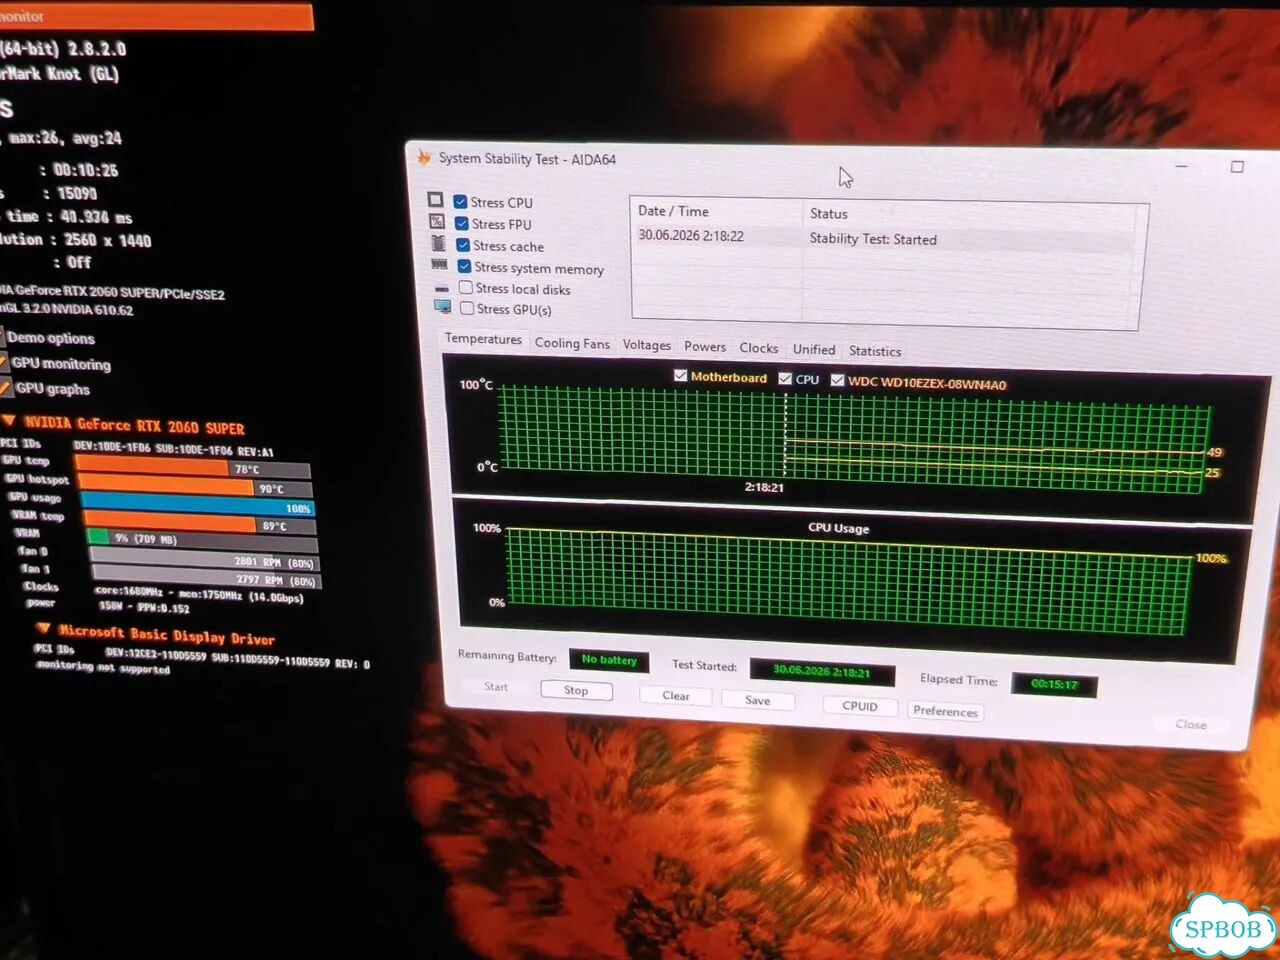Click the disk icon beside Stress local disks
The width and height of the screenshot is (1280, 960).
tap(441, 287)
